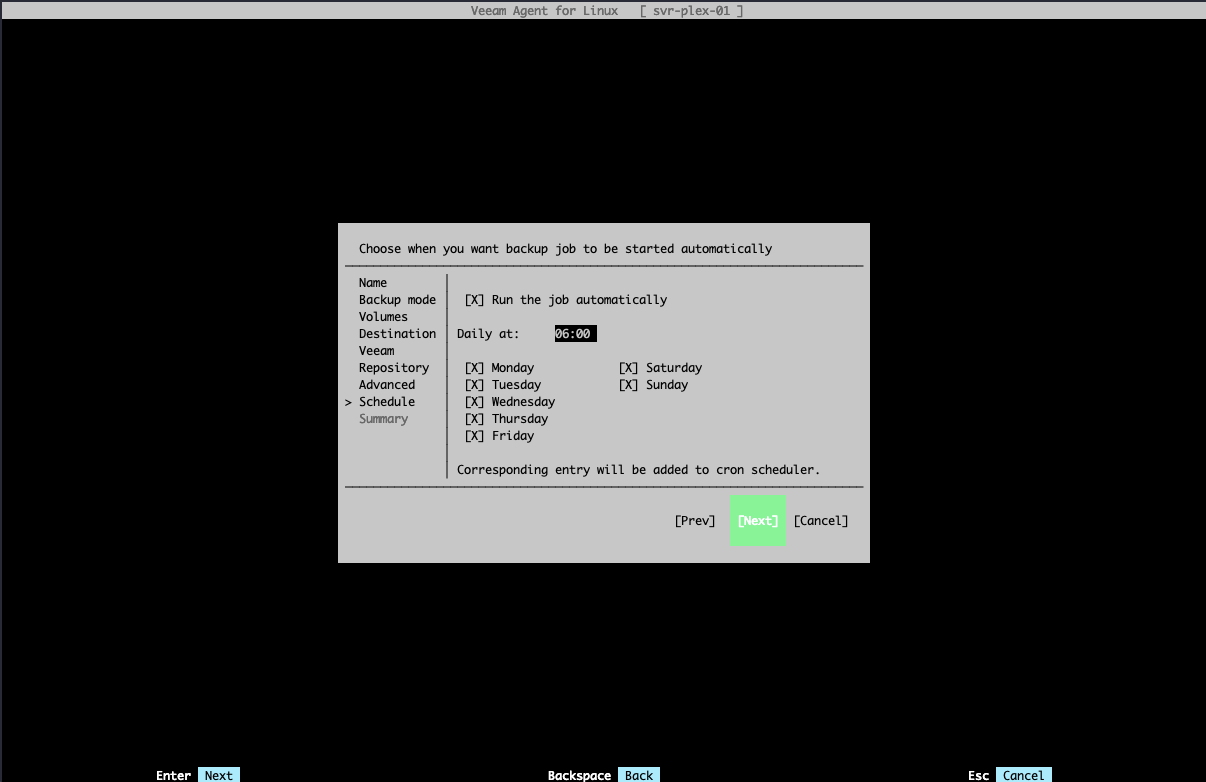Click the [Cancel] button
The width and height of the screenshot is (1206, 782).
point(821,521)
